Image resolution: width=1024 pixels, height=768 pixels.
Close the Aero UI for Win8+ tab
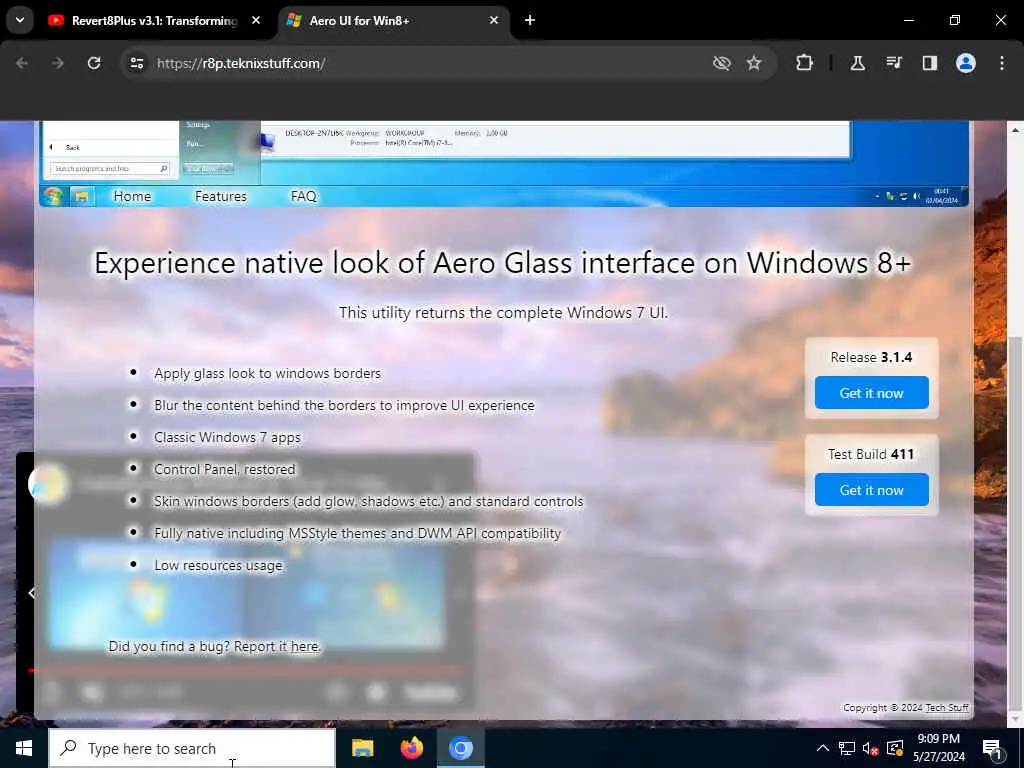(494, 20)
